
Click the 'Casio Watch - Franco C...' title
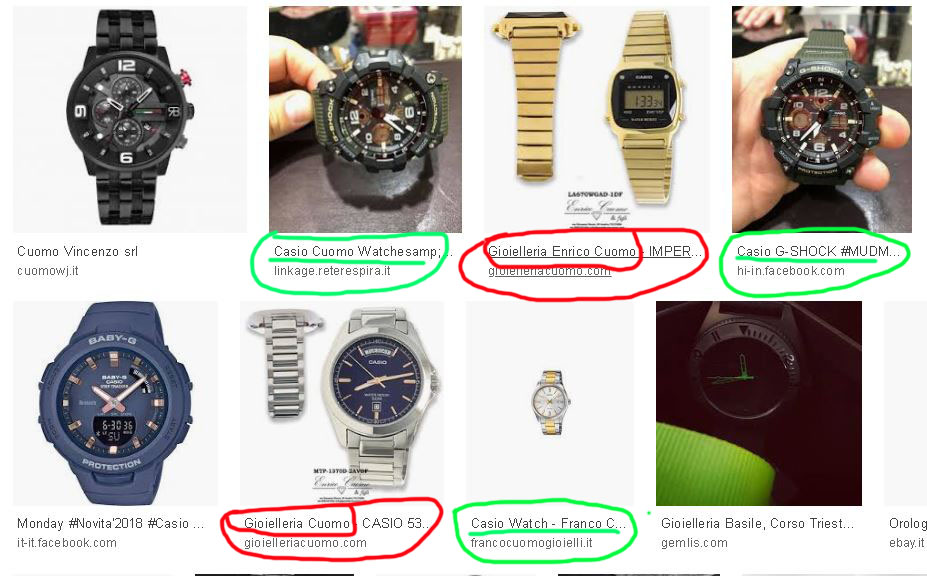(x=548, y=523)
